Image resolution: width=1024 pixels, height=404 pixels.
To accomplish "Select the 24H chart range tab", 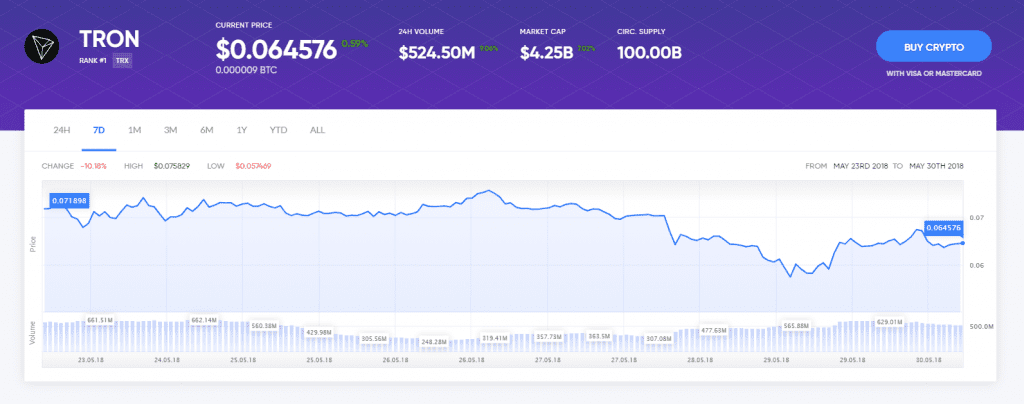I will [x=61, y=130].
